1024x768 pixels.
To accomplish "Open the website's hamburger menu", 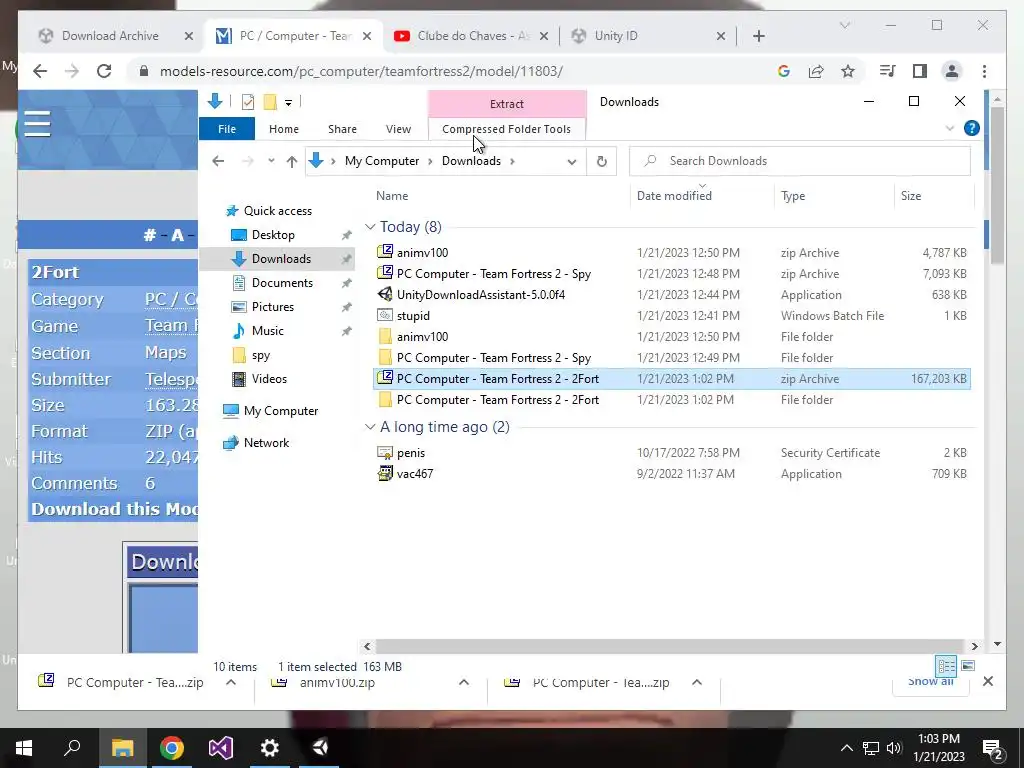I will tap(37, 123).
